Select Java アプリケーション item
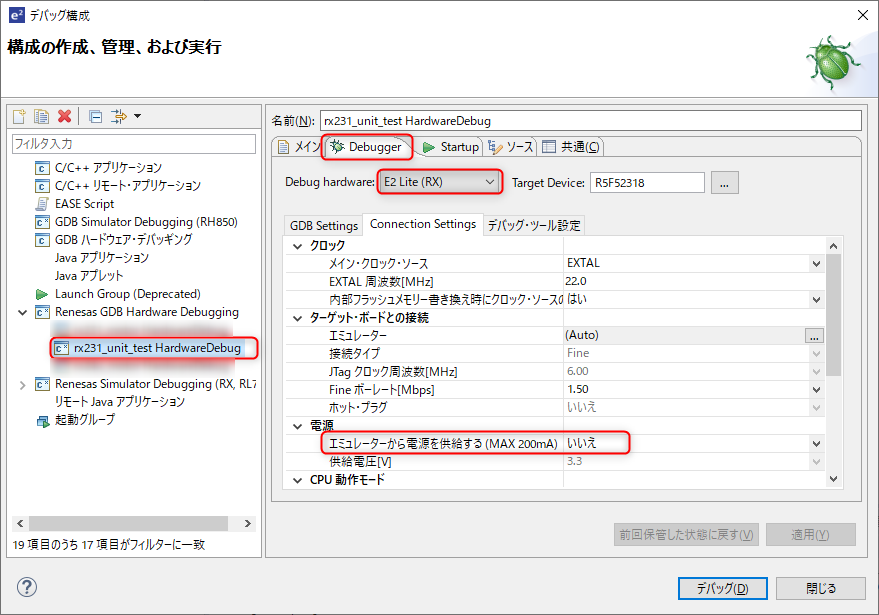The height and width of the screenshot is (615, 879). tap(101, 257)
